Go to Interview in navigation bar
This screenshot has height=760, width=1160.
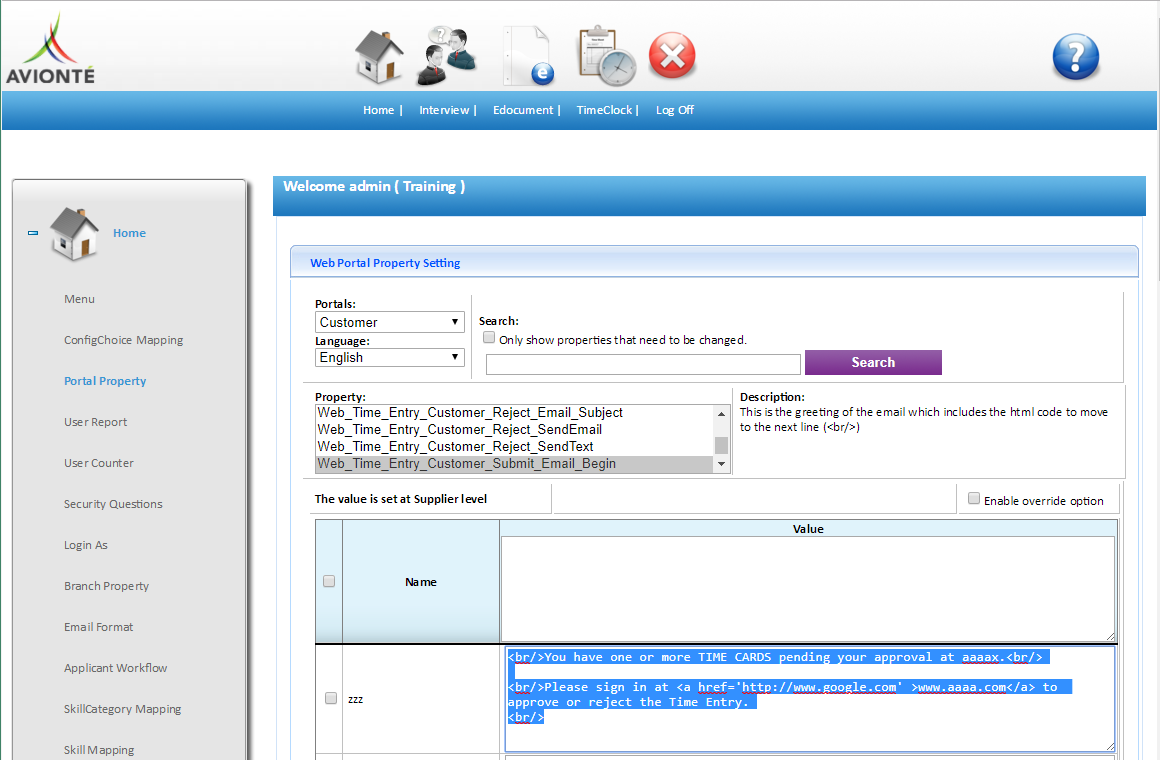444,110
